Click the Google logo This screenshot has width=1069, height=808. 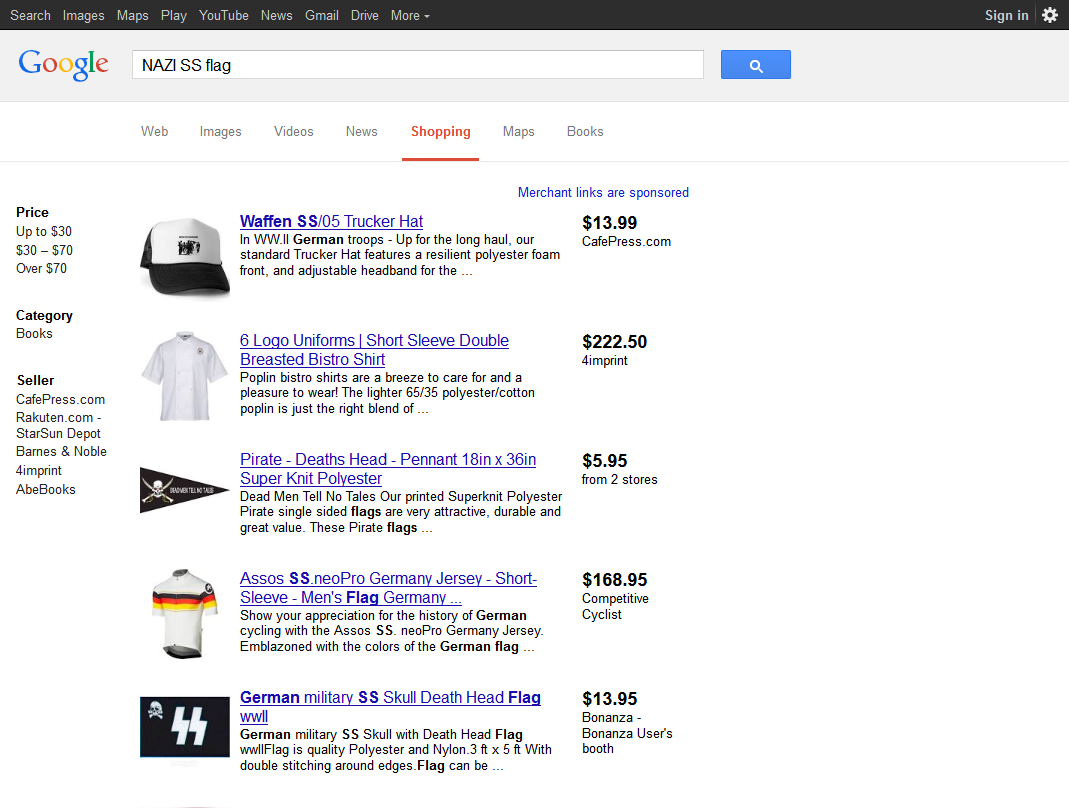click(63, 65)
